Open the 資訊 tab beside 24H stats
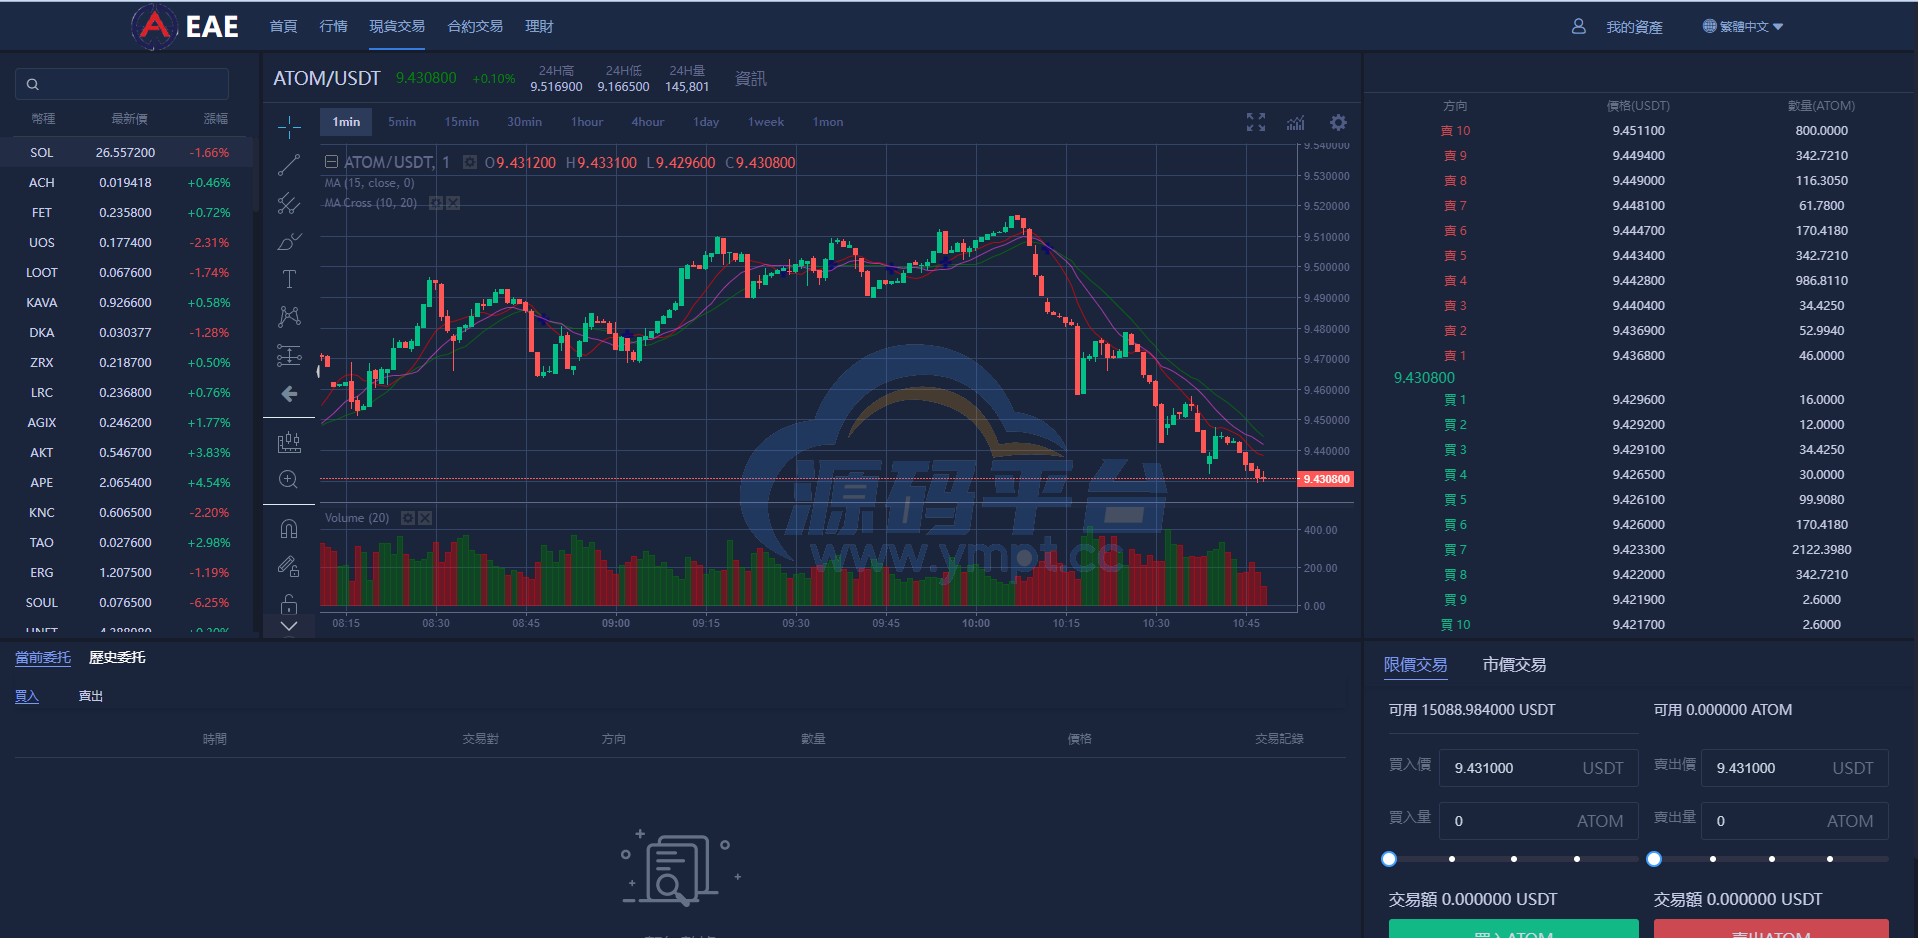The width and height of the screenshot is (1918, 938). [x=751, y=78]
